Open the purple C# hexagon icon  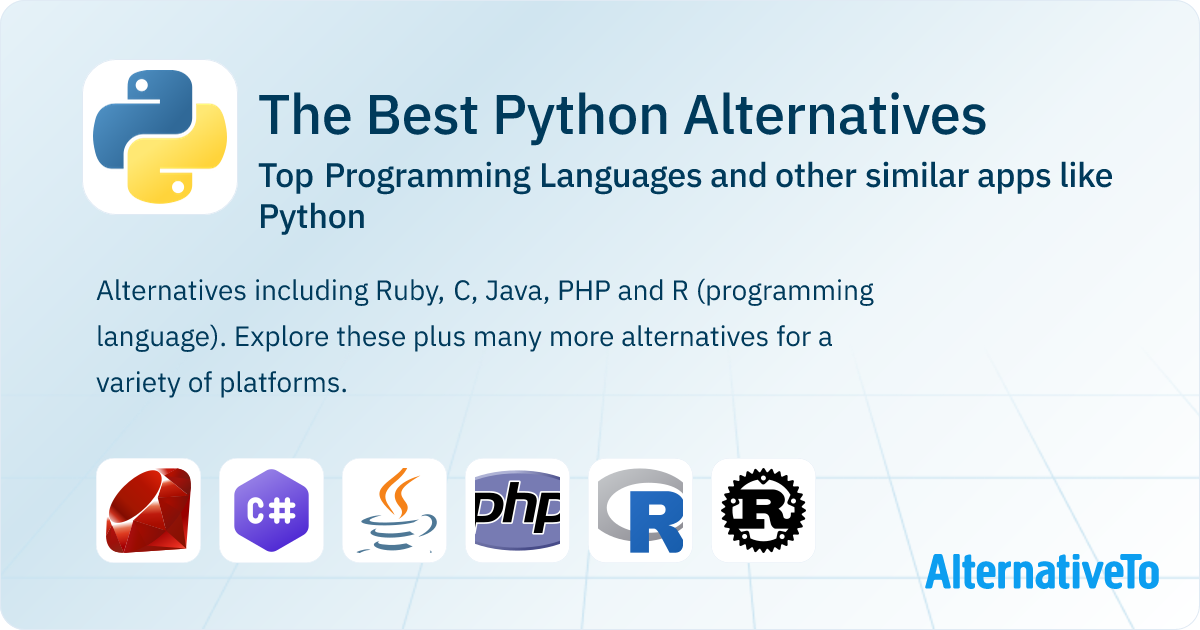(x=271, y=510)
